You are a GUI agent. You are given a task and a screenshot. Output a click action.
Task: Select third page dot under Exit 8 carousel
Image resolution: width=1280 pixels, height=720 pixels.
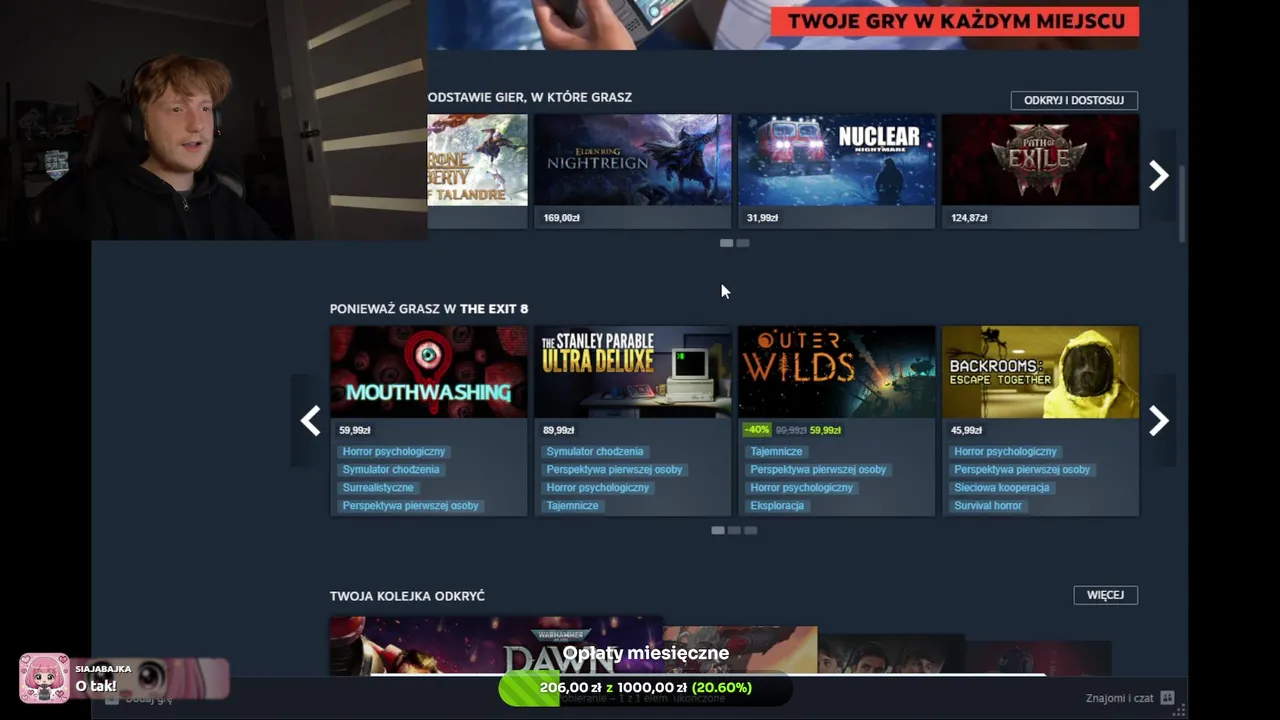[751, 530]
